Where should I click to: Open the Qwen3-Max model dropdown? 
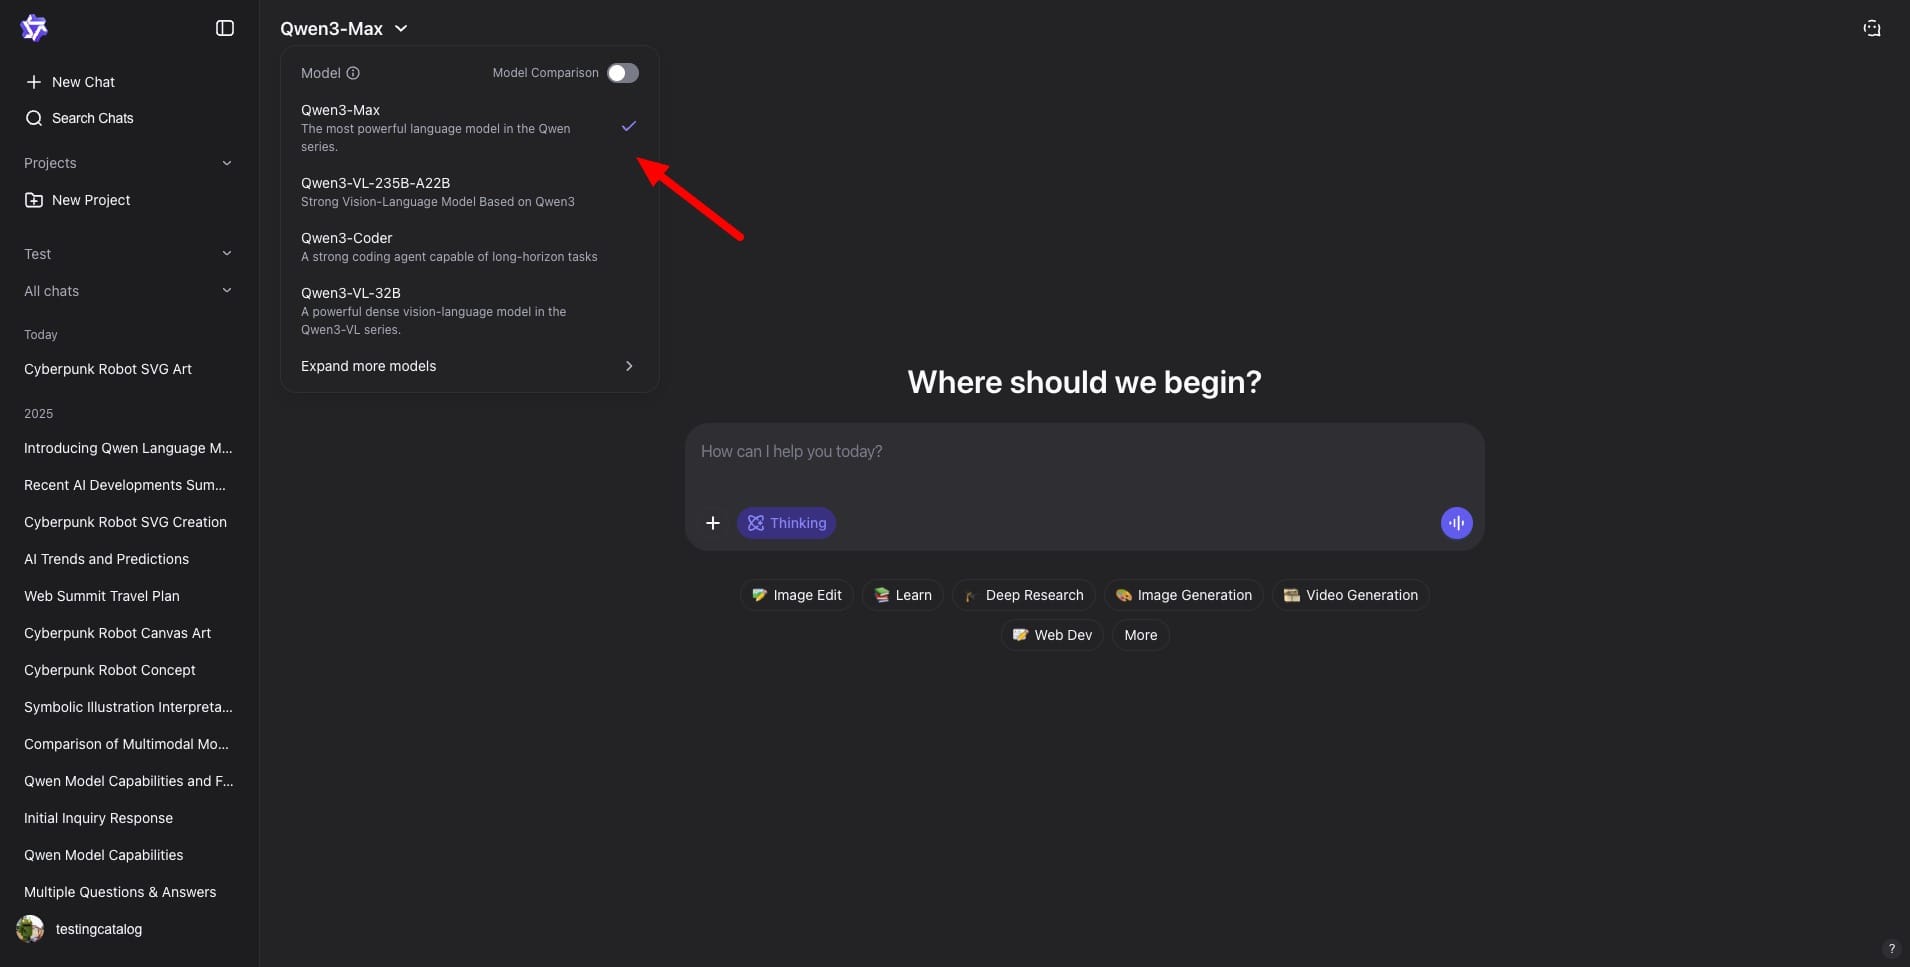pyautogui.click(x=344, y=29)
